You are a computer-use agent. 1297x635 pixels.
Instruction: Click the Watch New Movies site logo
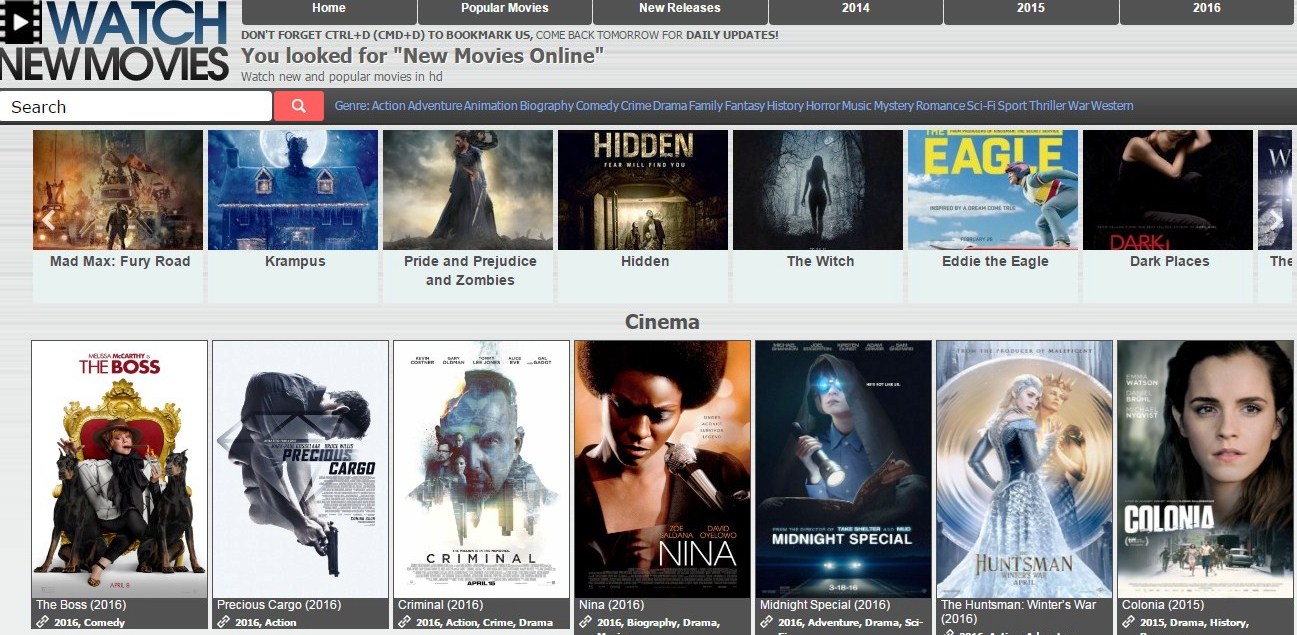pos(115,41)
